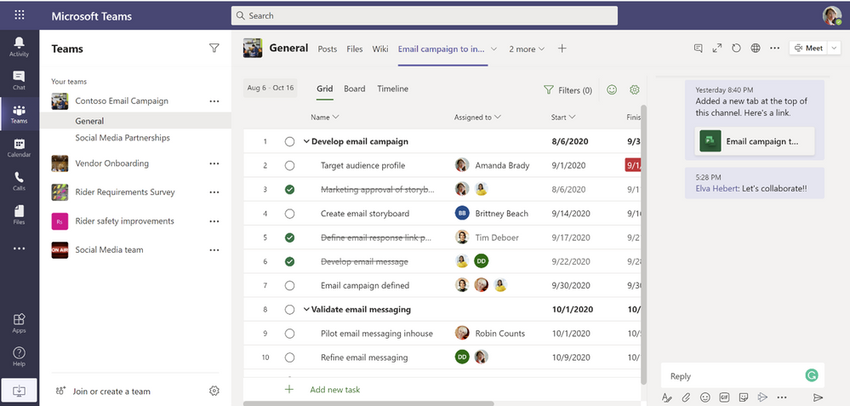Screen dimensions: 850x406
Task: Mark Target audience profile task complete
Action: (x=289, y=165)
